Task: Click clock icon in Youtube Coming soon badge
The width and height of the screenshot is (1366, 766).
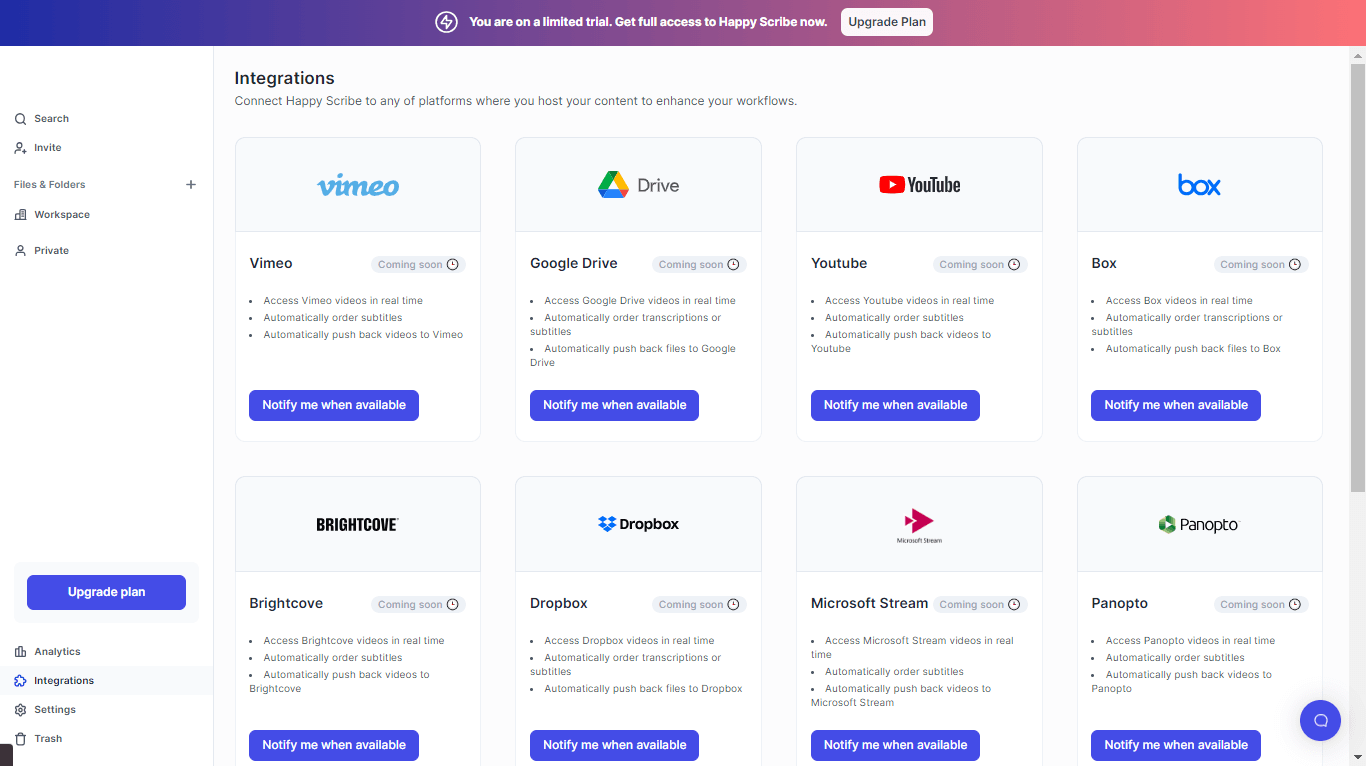Action: click(1014, 265)
